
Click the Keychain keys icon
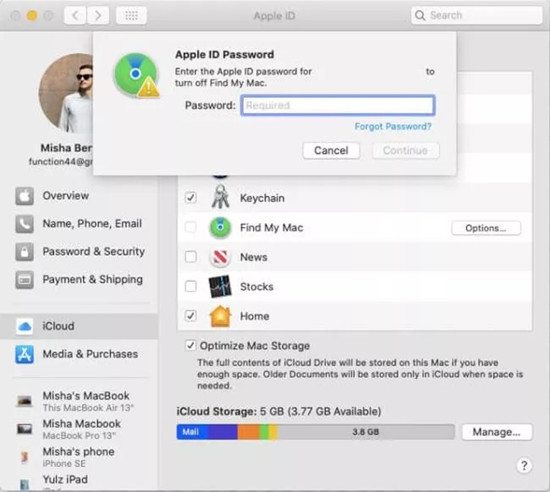[x=220, y=197]
